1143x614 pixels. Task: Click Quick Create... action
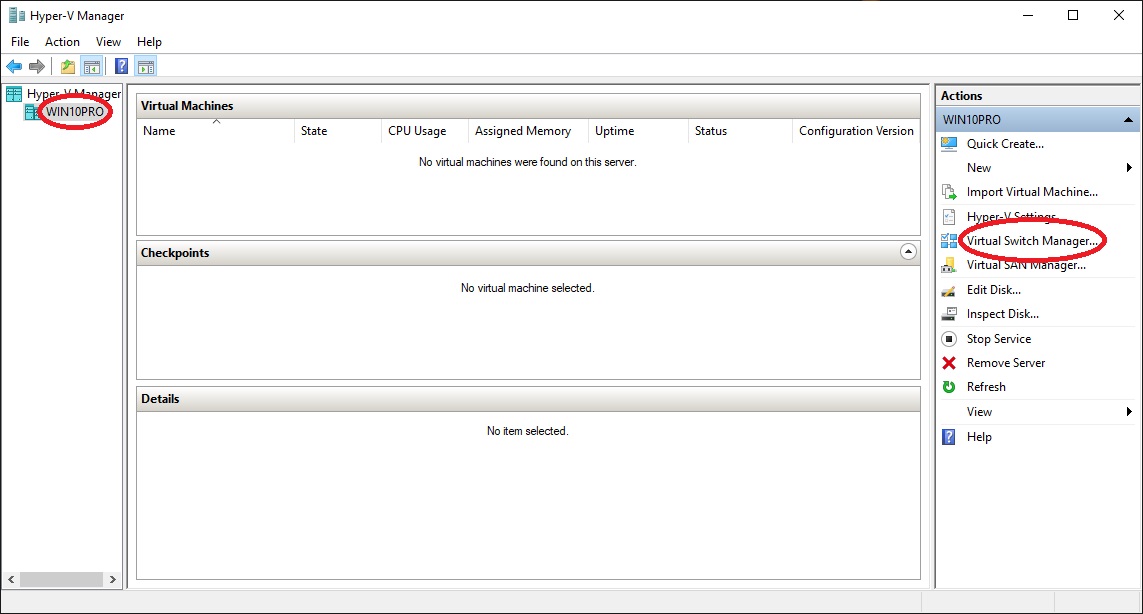(1005, 144)
